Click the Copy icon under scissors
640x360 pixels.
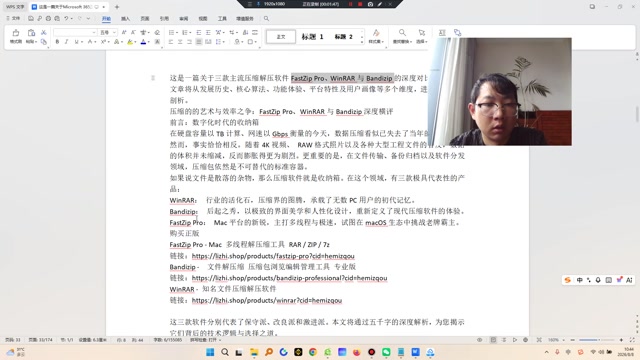click(x=44, y=42)
